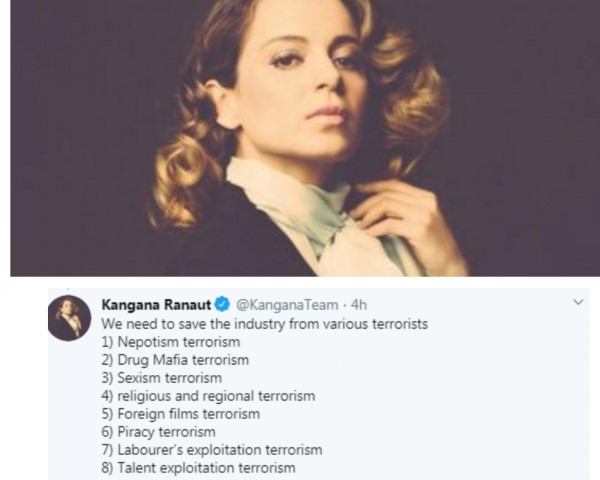Click the Kangana Ranaut display name

point(156,305)
